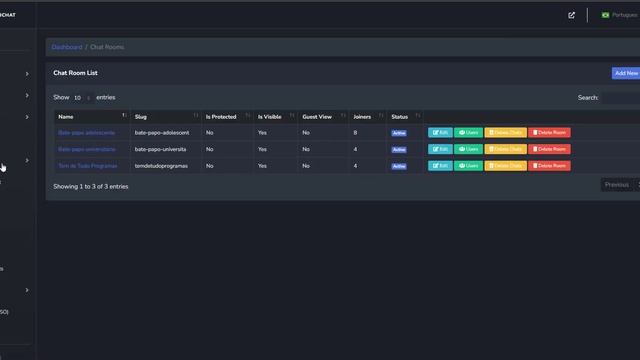Screen dimensions: 640x360
Task: Sort by Is Visible column arrows
Action: tap(292, 116)
